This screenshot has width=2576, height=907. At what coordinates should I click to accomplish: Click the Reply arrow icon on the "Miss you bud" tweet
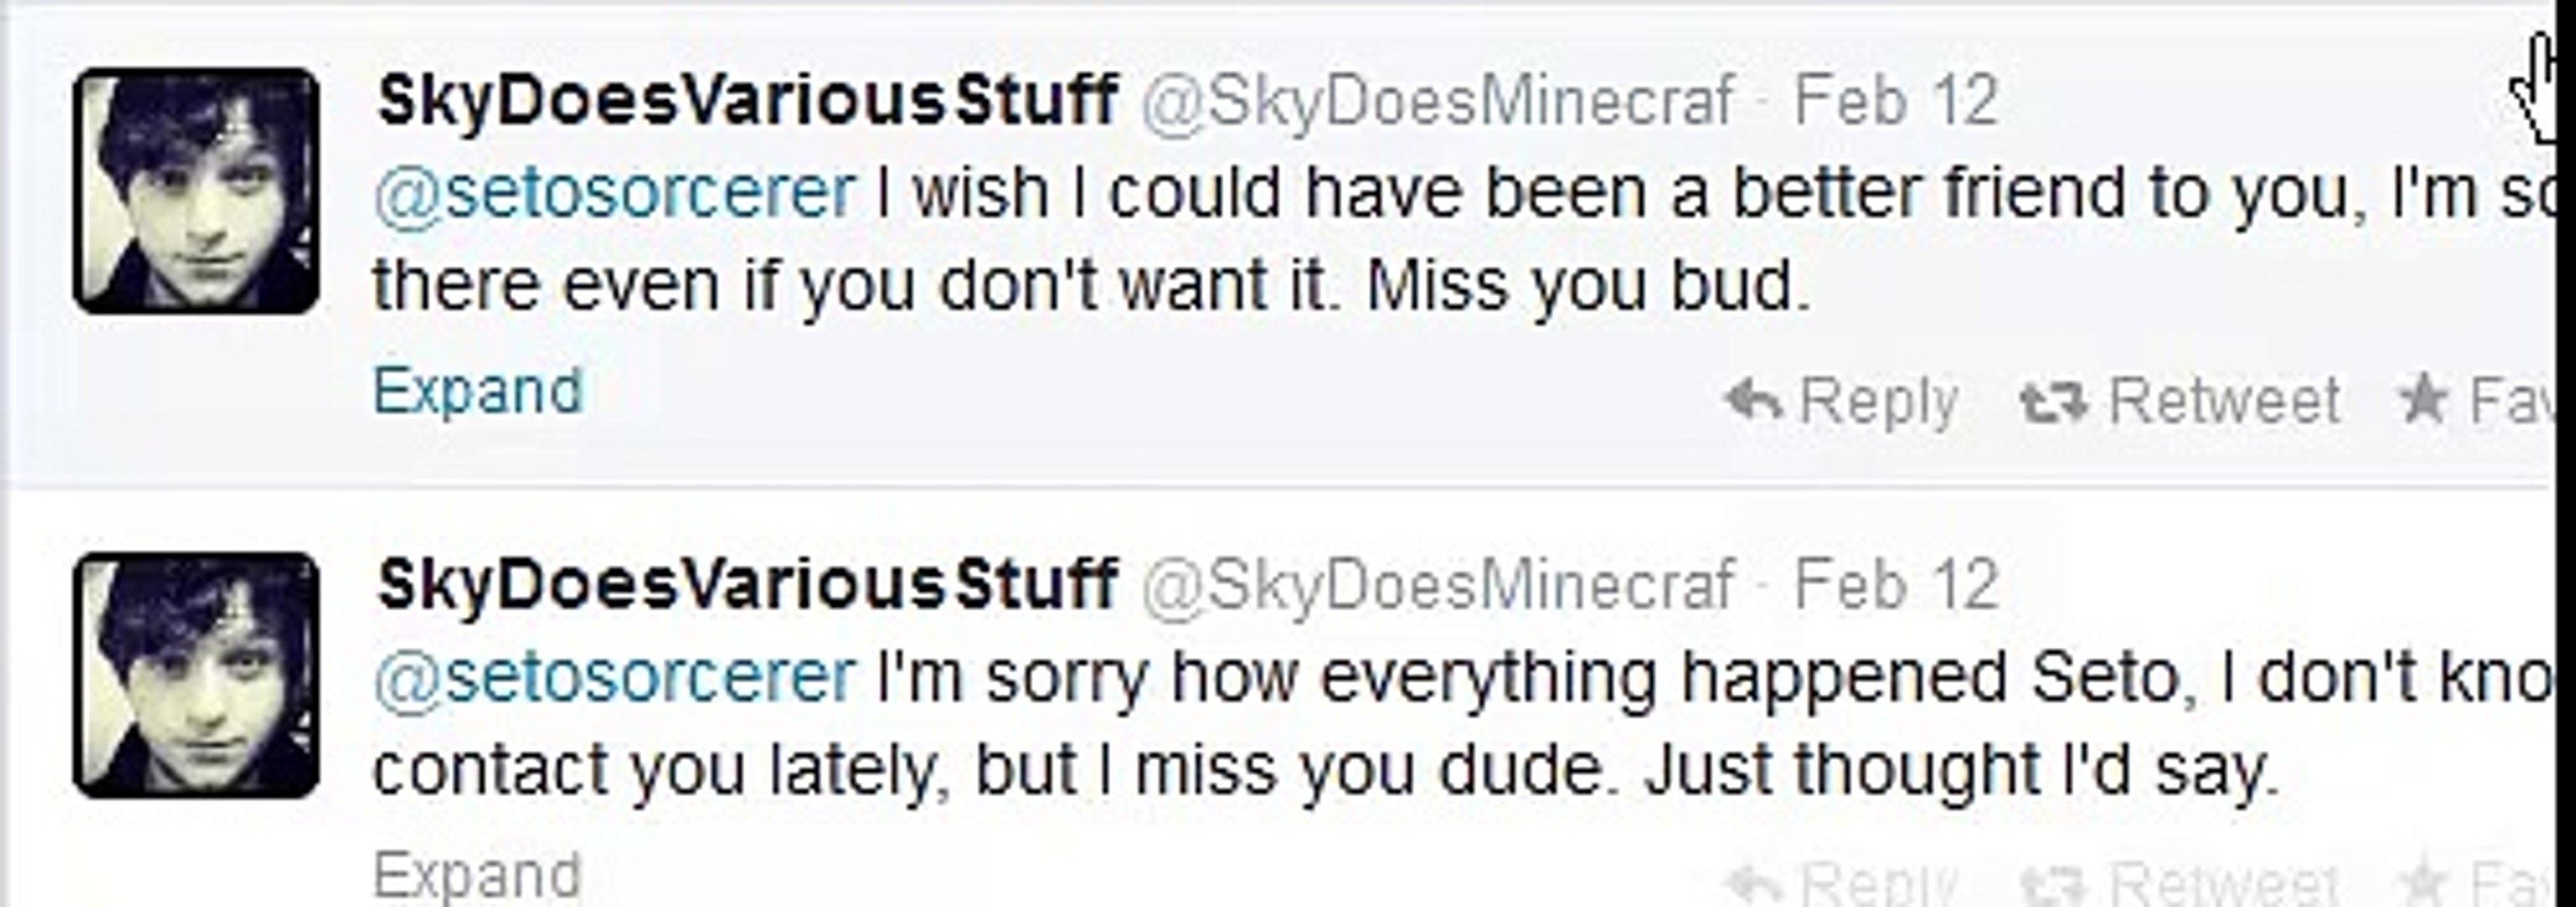coord(1755,401)
